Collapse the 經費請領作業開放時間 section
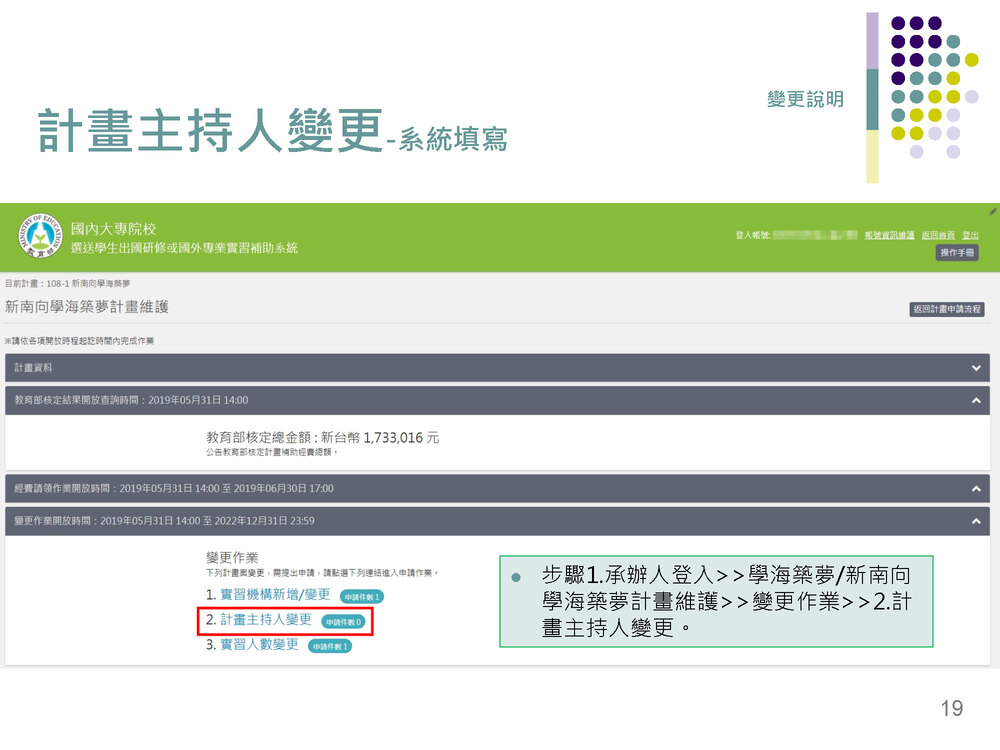This screenshot has height=750, width=1000. pos(976,489)
